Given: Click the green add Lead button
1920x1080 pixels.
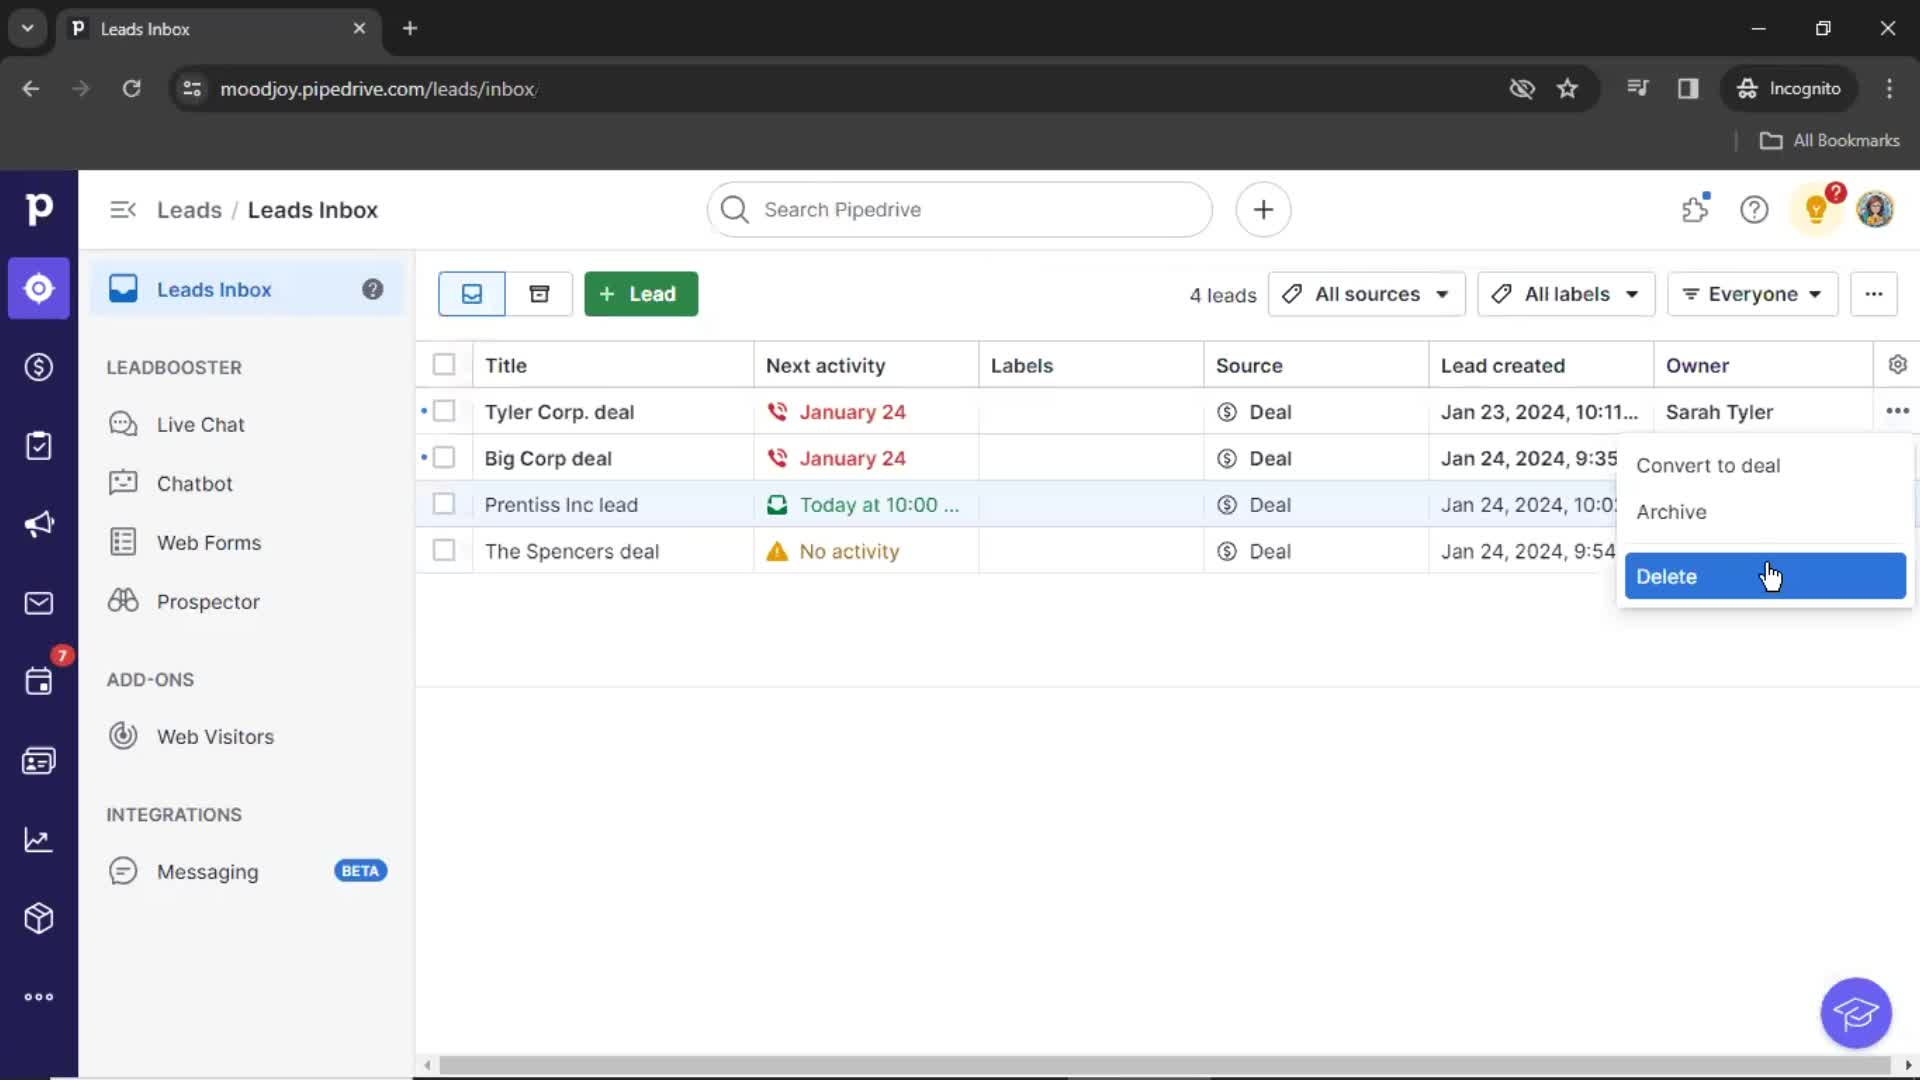Looking at the screenshot, I should coord(641,294).
